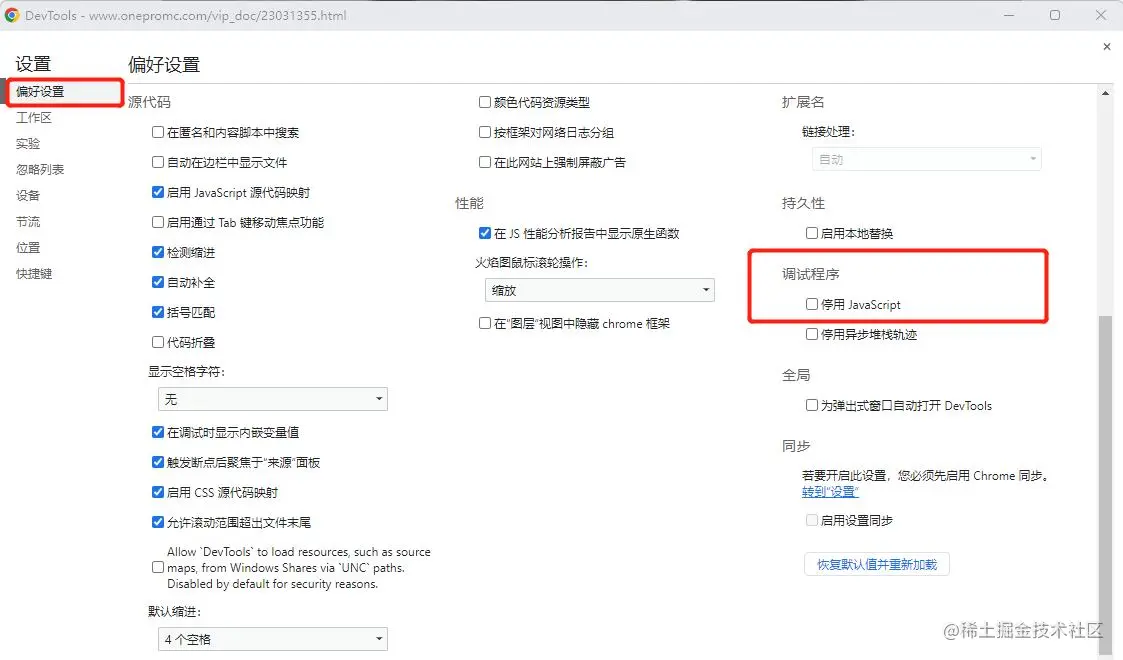Check 停用 JavaScript checkbox
This screenshot has height=660, width=1123.
pyautogui.click(x=811, y=304)
